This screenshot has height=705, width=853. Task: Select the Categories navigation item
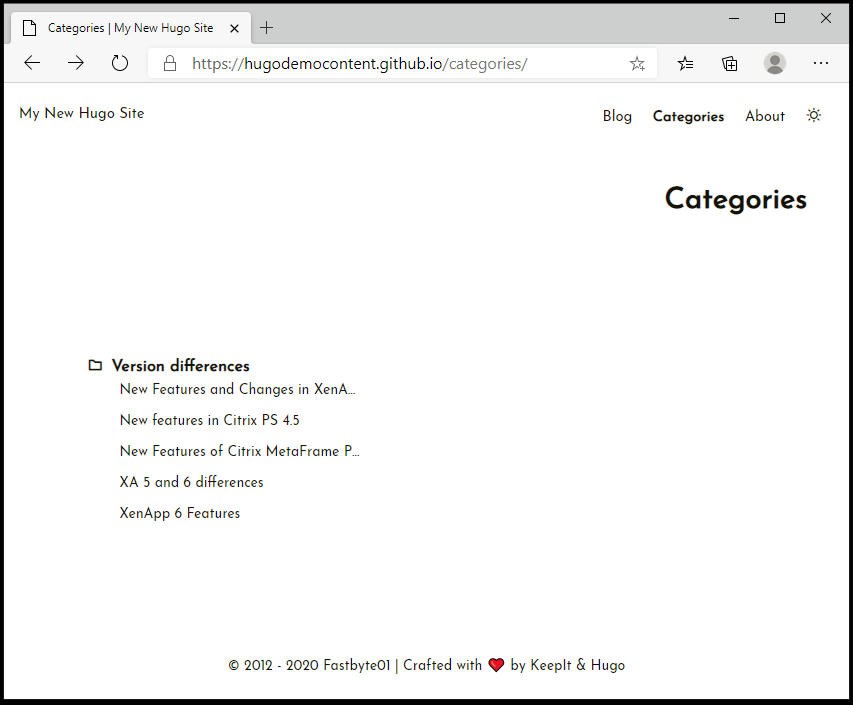click(688, 116)
